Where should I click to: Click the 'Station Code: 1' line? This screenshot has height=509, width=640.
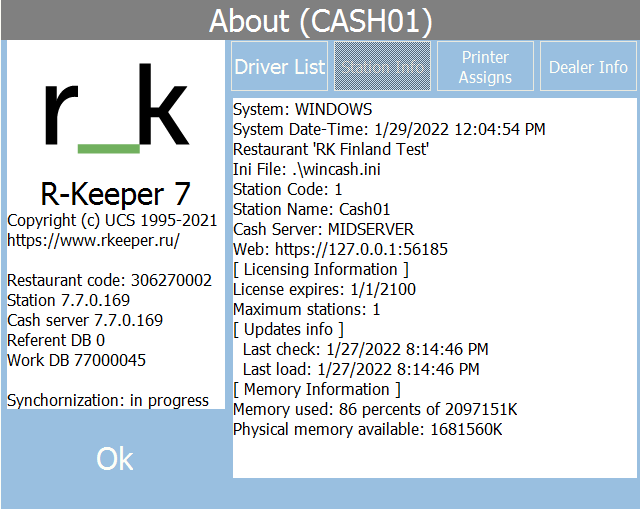287,189
